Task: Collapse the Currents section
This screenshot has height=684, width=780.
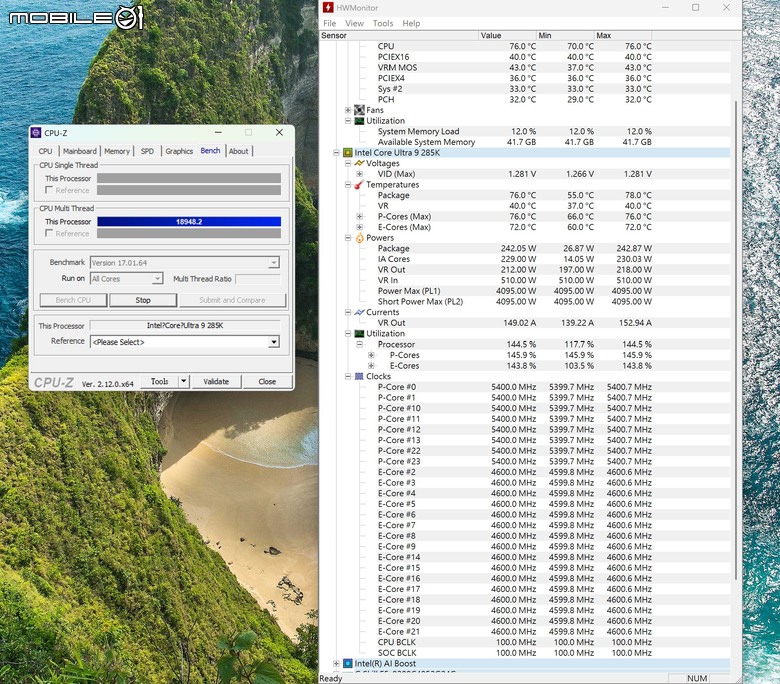Action: click(x=348, y=312)
